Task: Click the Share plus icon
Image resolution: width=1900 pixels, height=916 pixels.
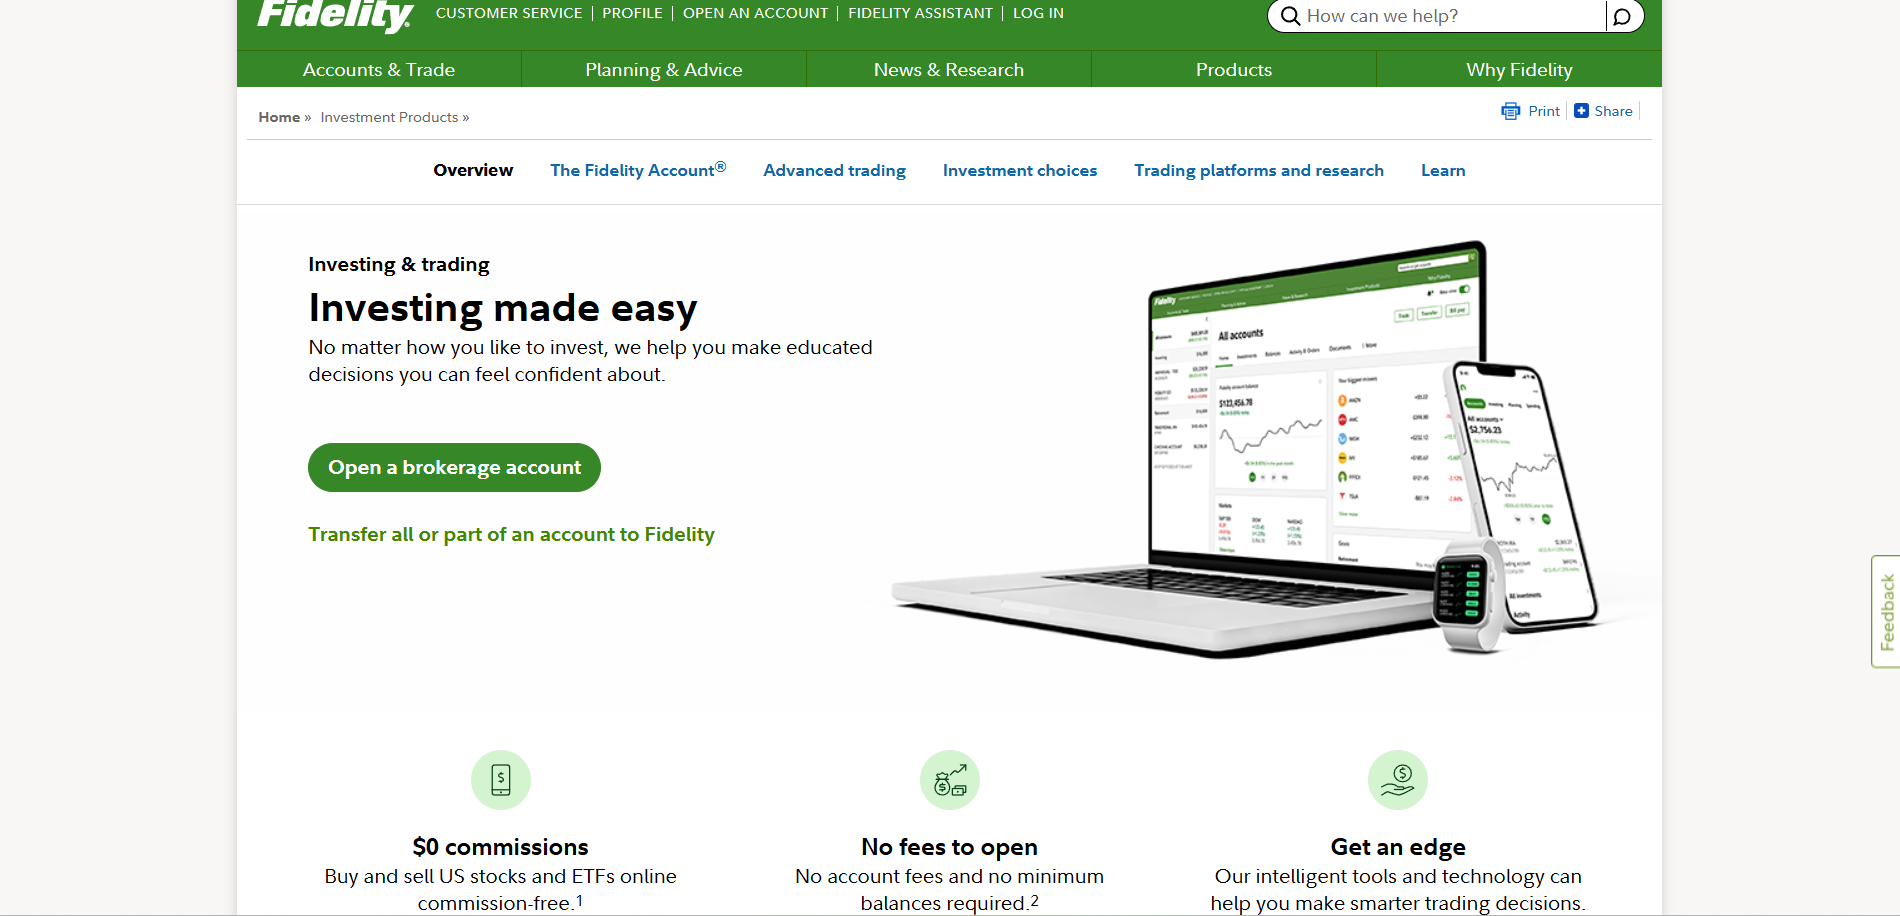Action: 1581,111
